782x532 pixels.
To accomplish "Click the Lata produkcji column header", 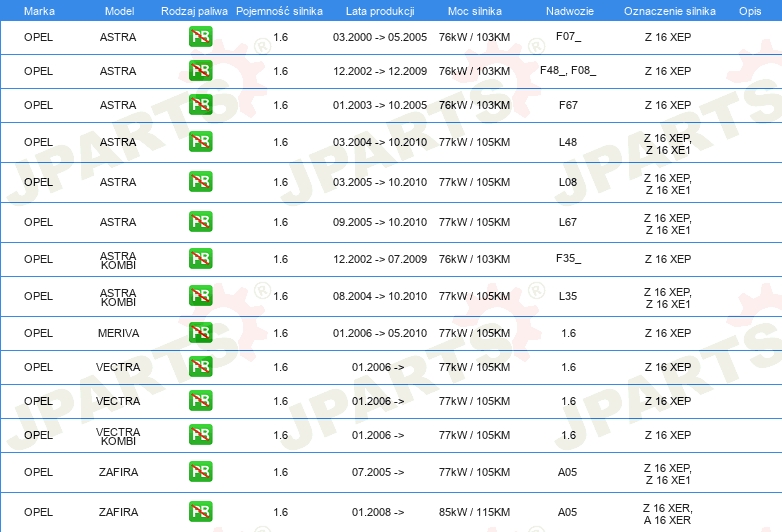I will (x=380, y=11).
